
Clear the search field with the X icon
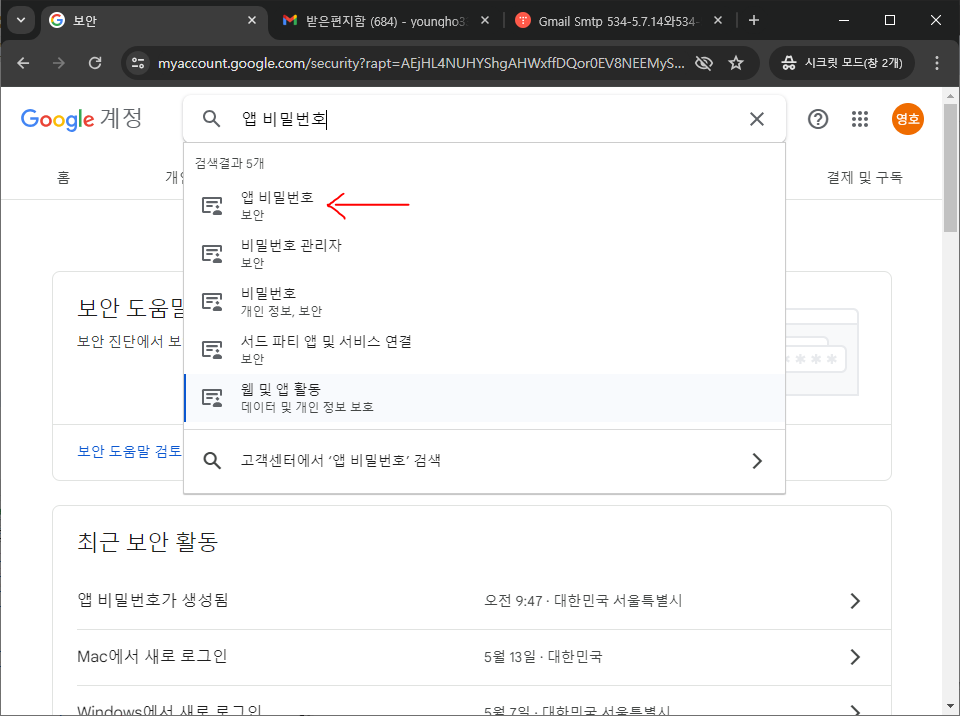757,119
